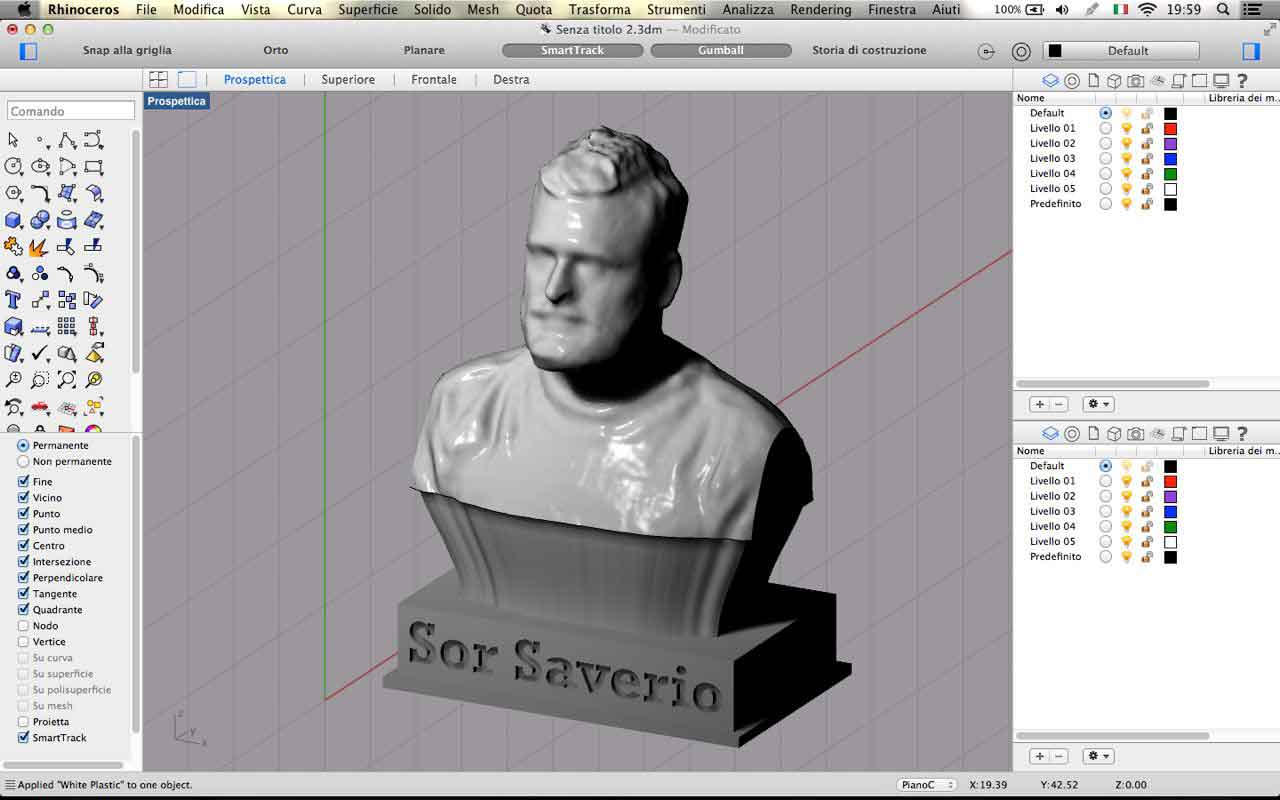
Task: Open monitor display tab in upper right panel
Action: point(1221,81)
